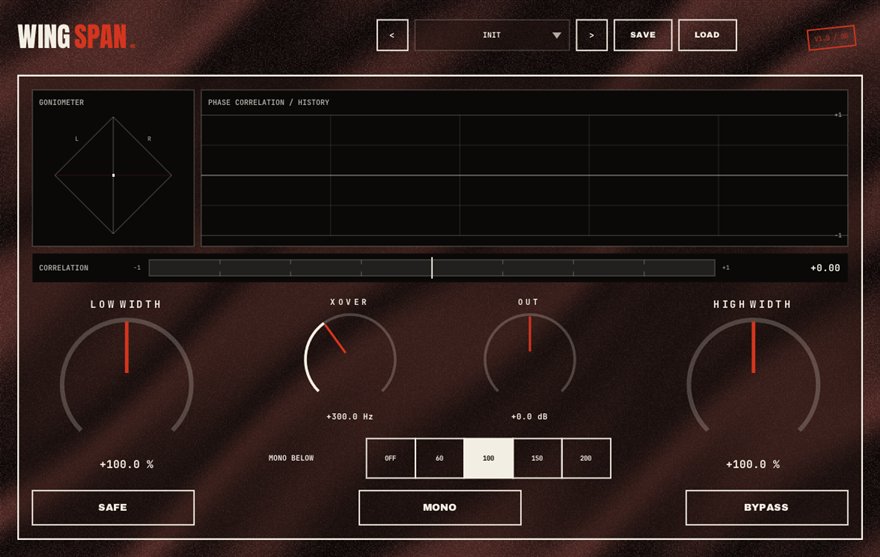
Task: Click the Out gain knob
Action: coord(530,353)
